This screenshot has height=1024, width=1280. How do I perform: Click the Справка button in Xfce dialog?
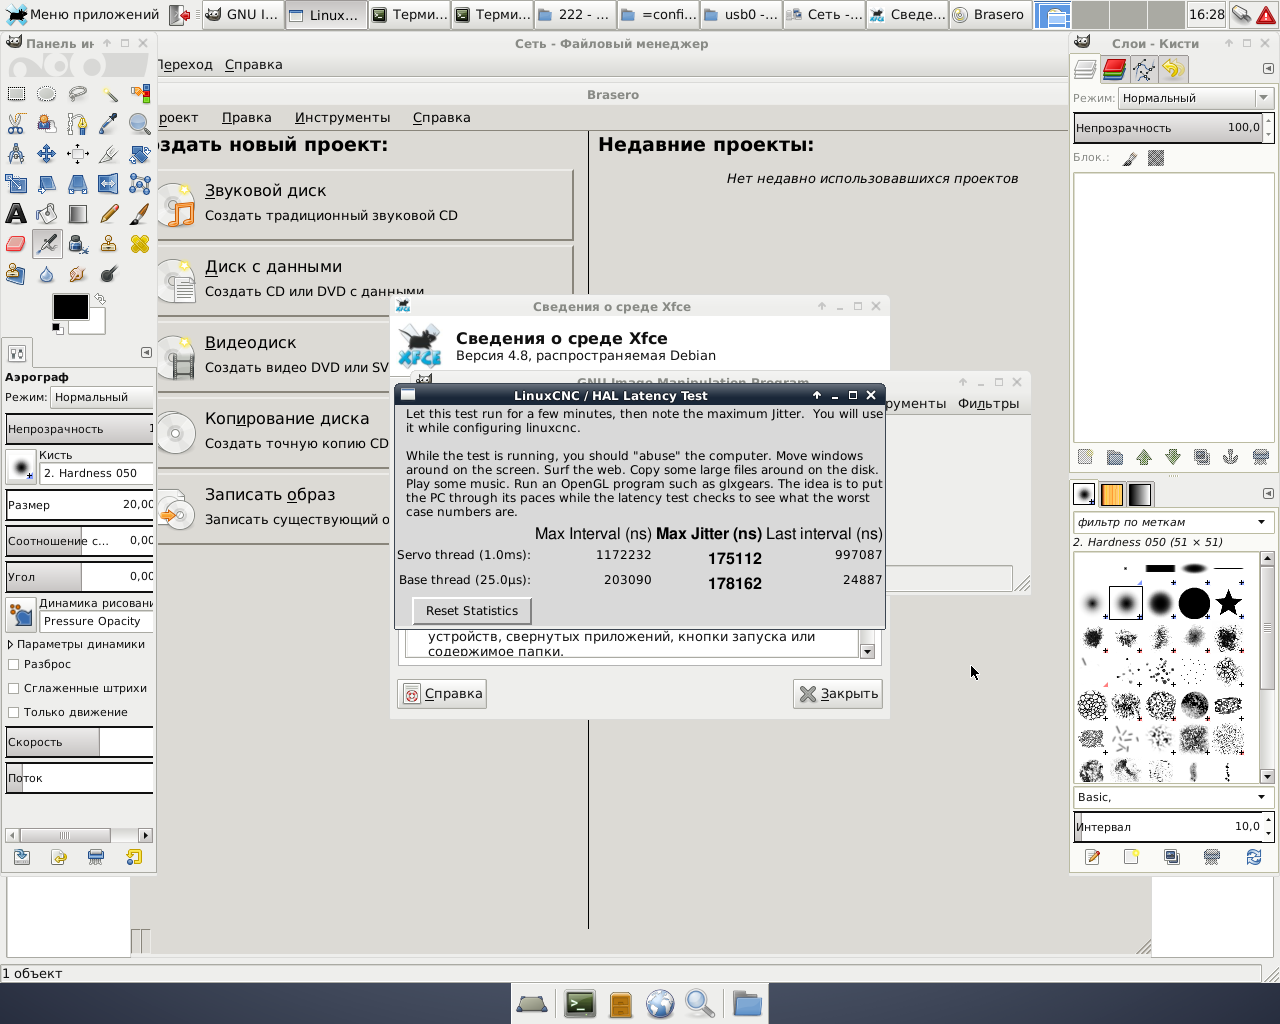442,694
